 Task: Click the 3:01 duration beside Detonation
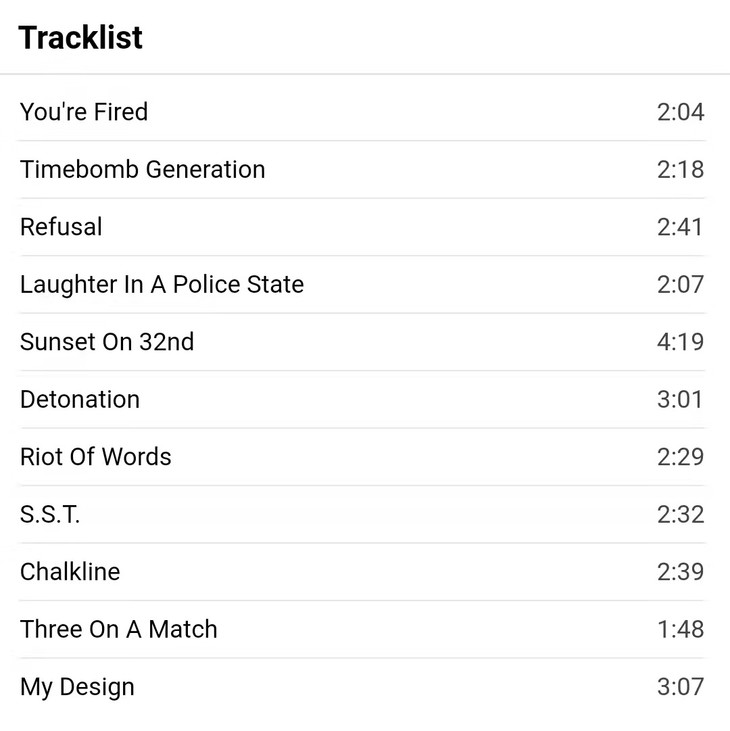[680, 400]
